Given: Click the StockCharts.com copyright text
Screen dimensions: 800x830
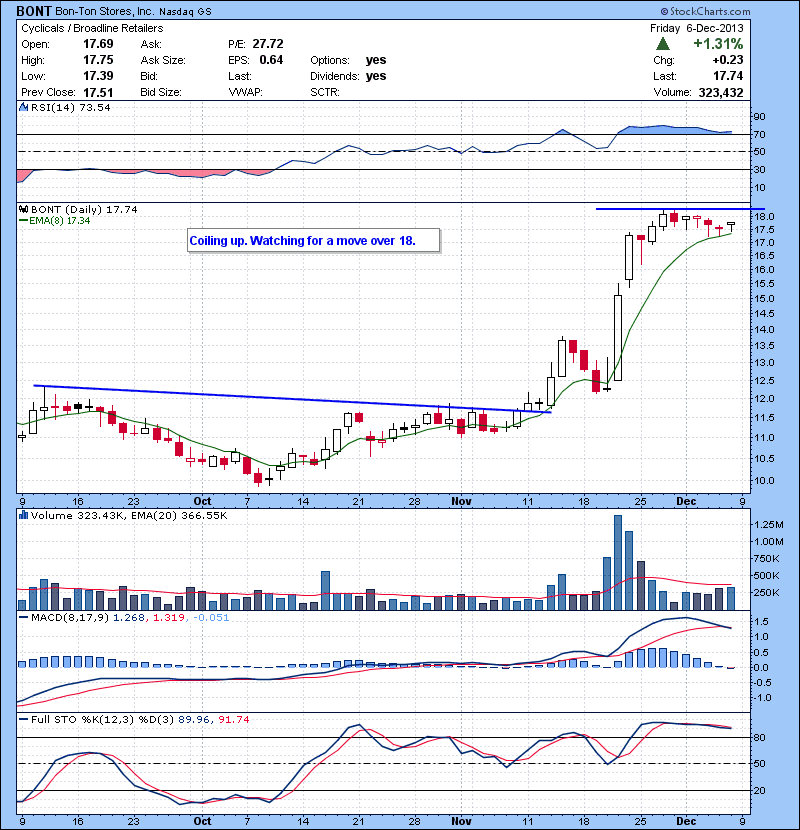Looking at the screenshot, I should (x=705, y=11).
